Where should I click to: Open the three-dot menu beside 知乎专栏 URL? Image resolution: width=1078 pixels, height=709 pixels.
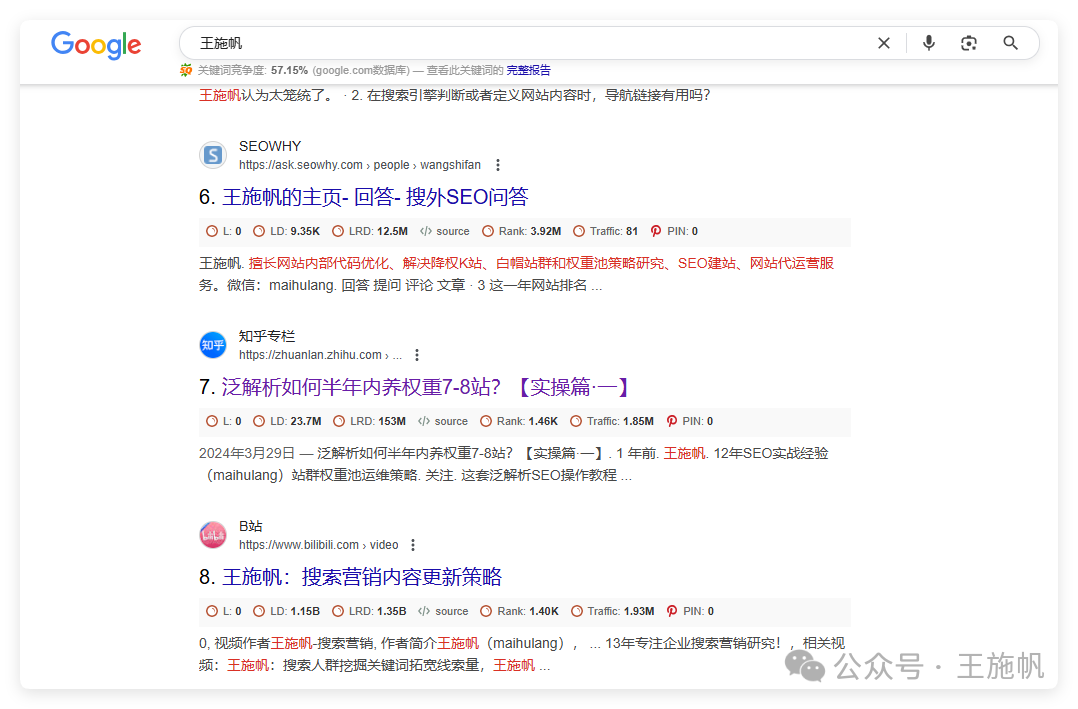pyautogui.click(x=417, y=355)
